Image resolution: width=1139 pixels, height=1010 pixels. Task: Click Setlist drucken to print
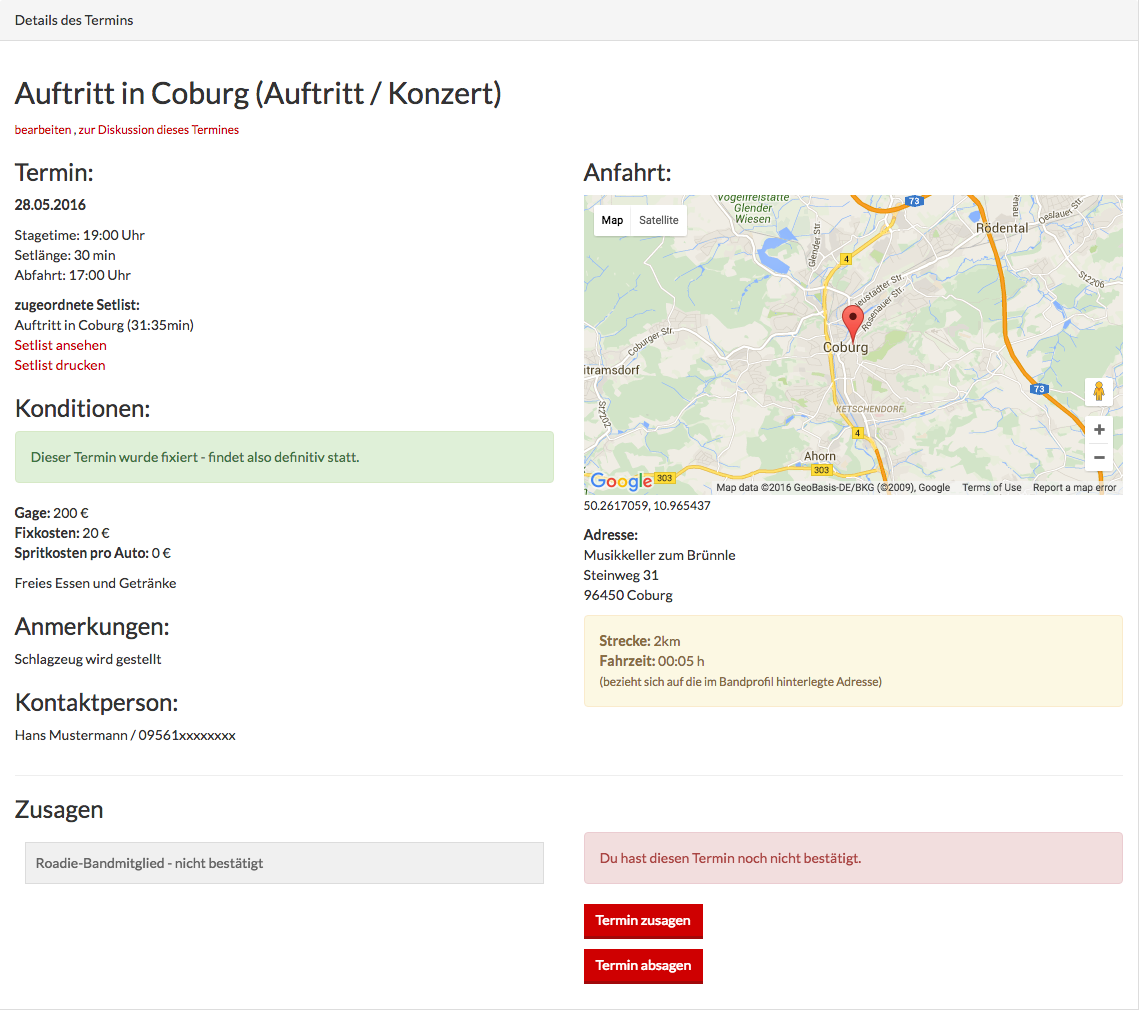pos(60,365)
